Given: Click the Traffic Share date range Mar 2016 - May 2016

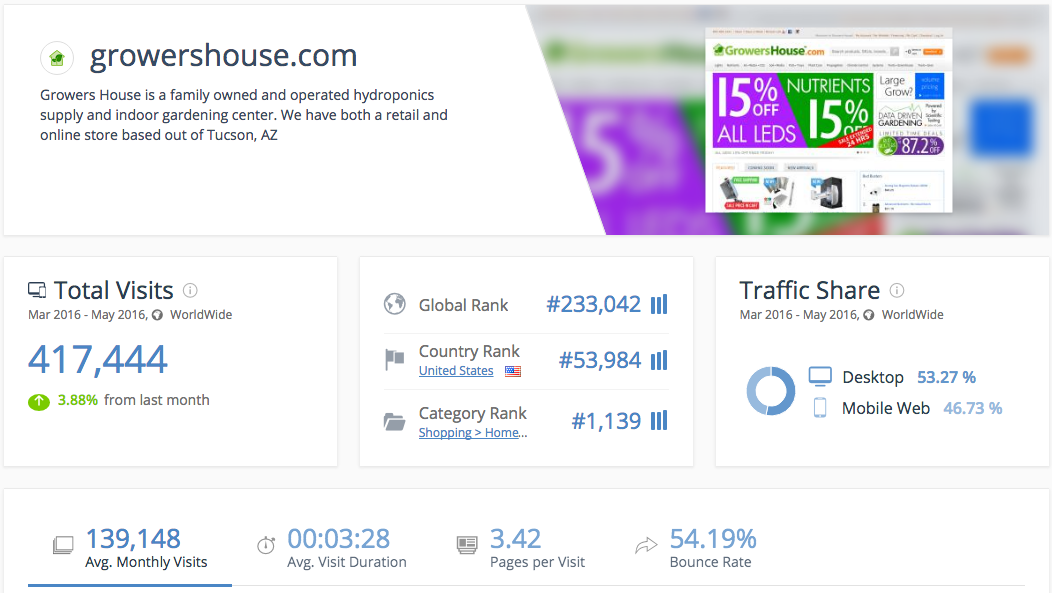Looking at the screenshot, I should [x=800, y=315].
